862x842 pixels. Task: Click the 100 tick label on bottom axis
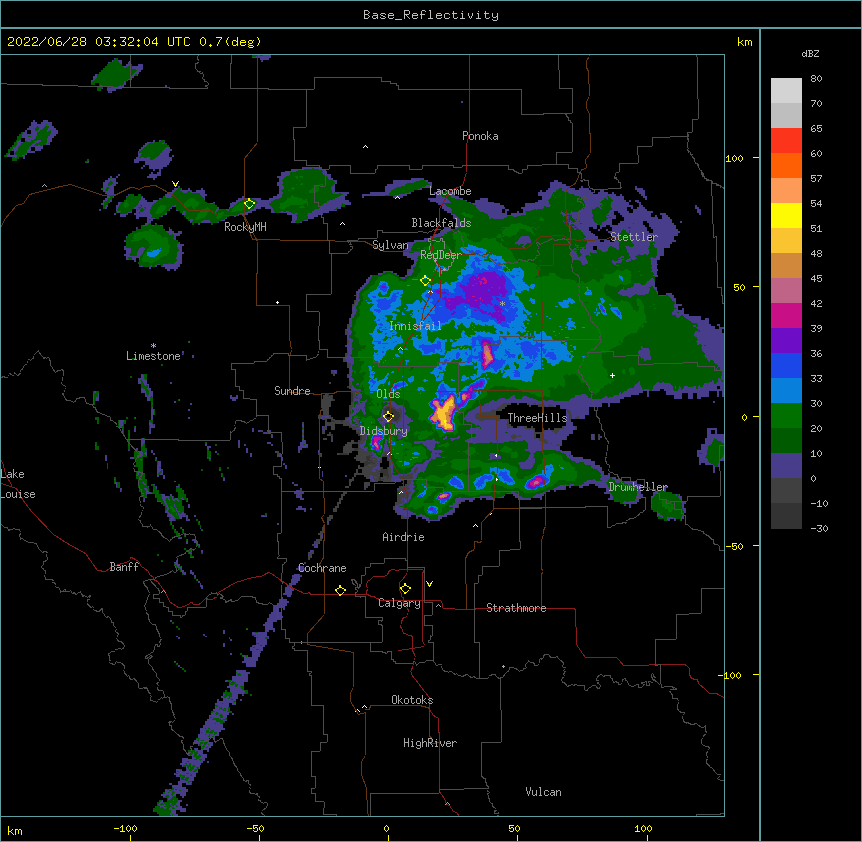[x=643, y=828]
